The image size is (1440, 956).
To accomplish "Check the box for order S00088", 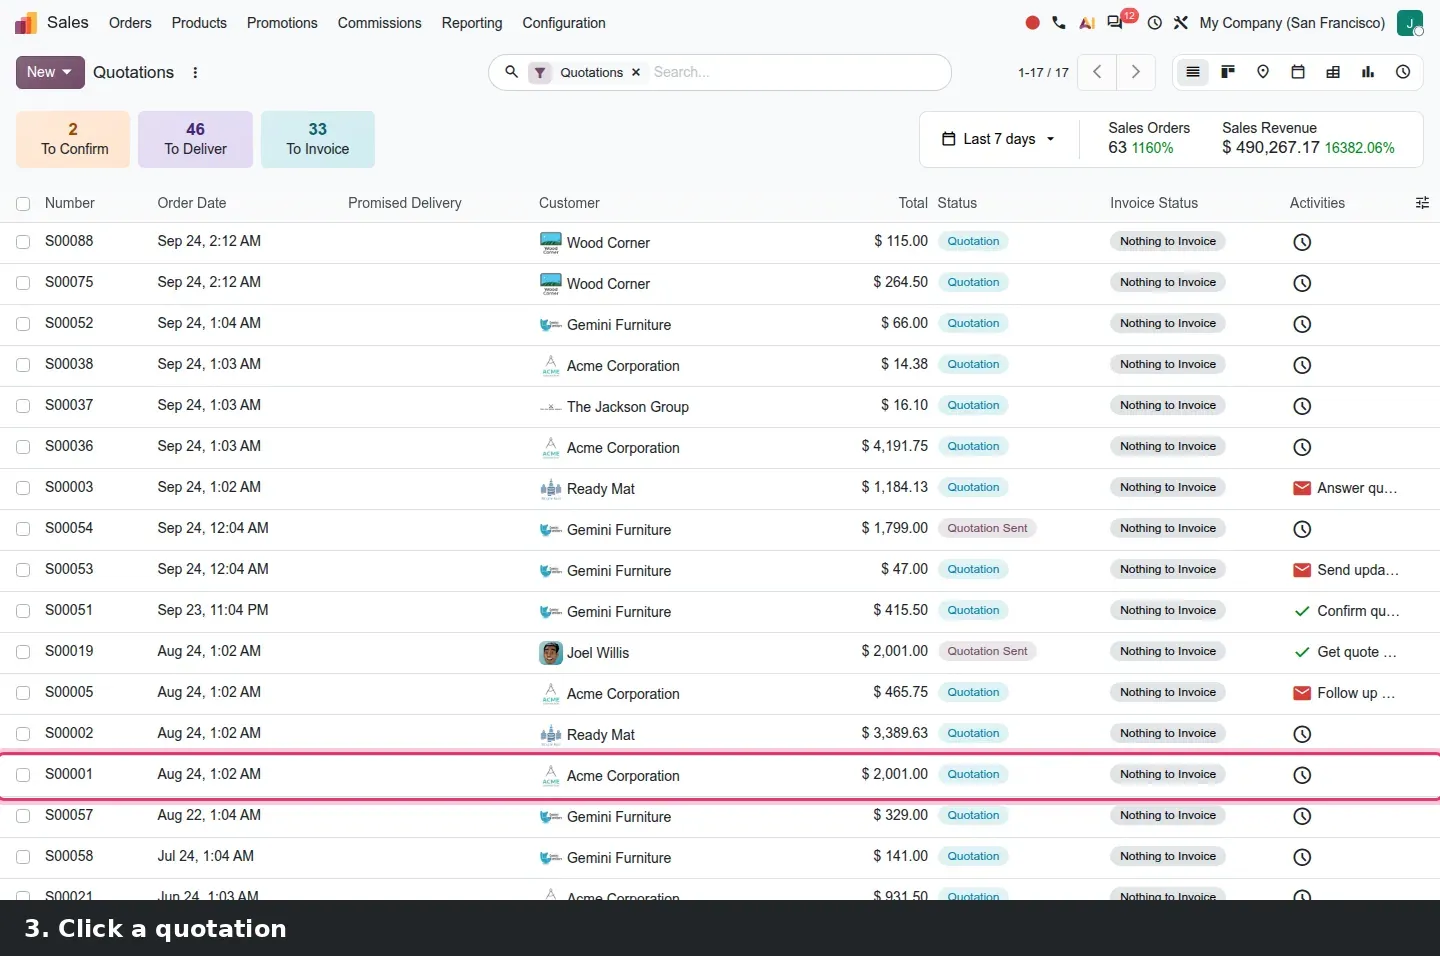I will pos(23,242).
